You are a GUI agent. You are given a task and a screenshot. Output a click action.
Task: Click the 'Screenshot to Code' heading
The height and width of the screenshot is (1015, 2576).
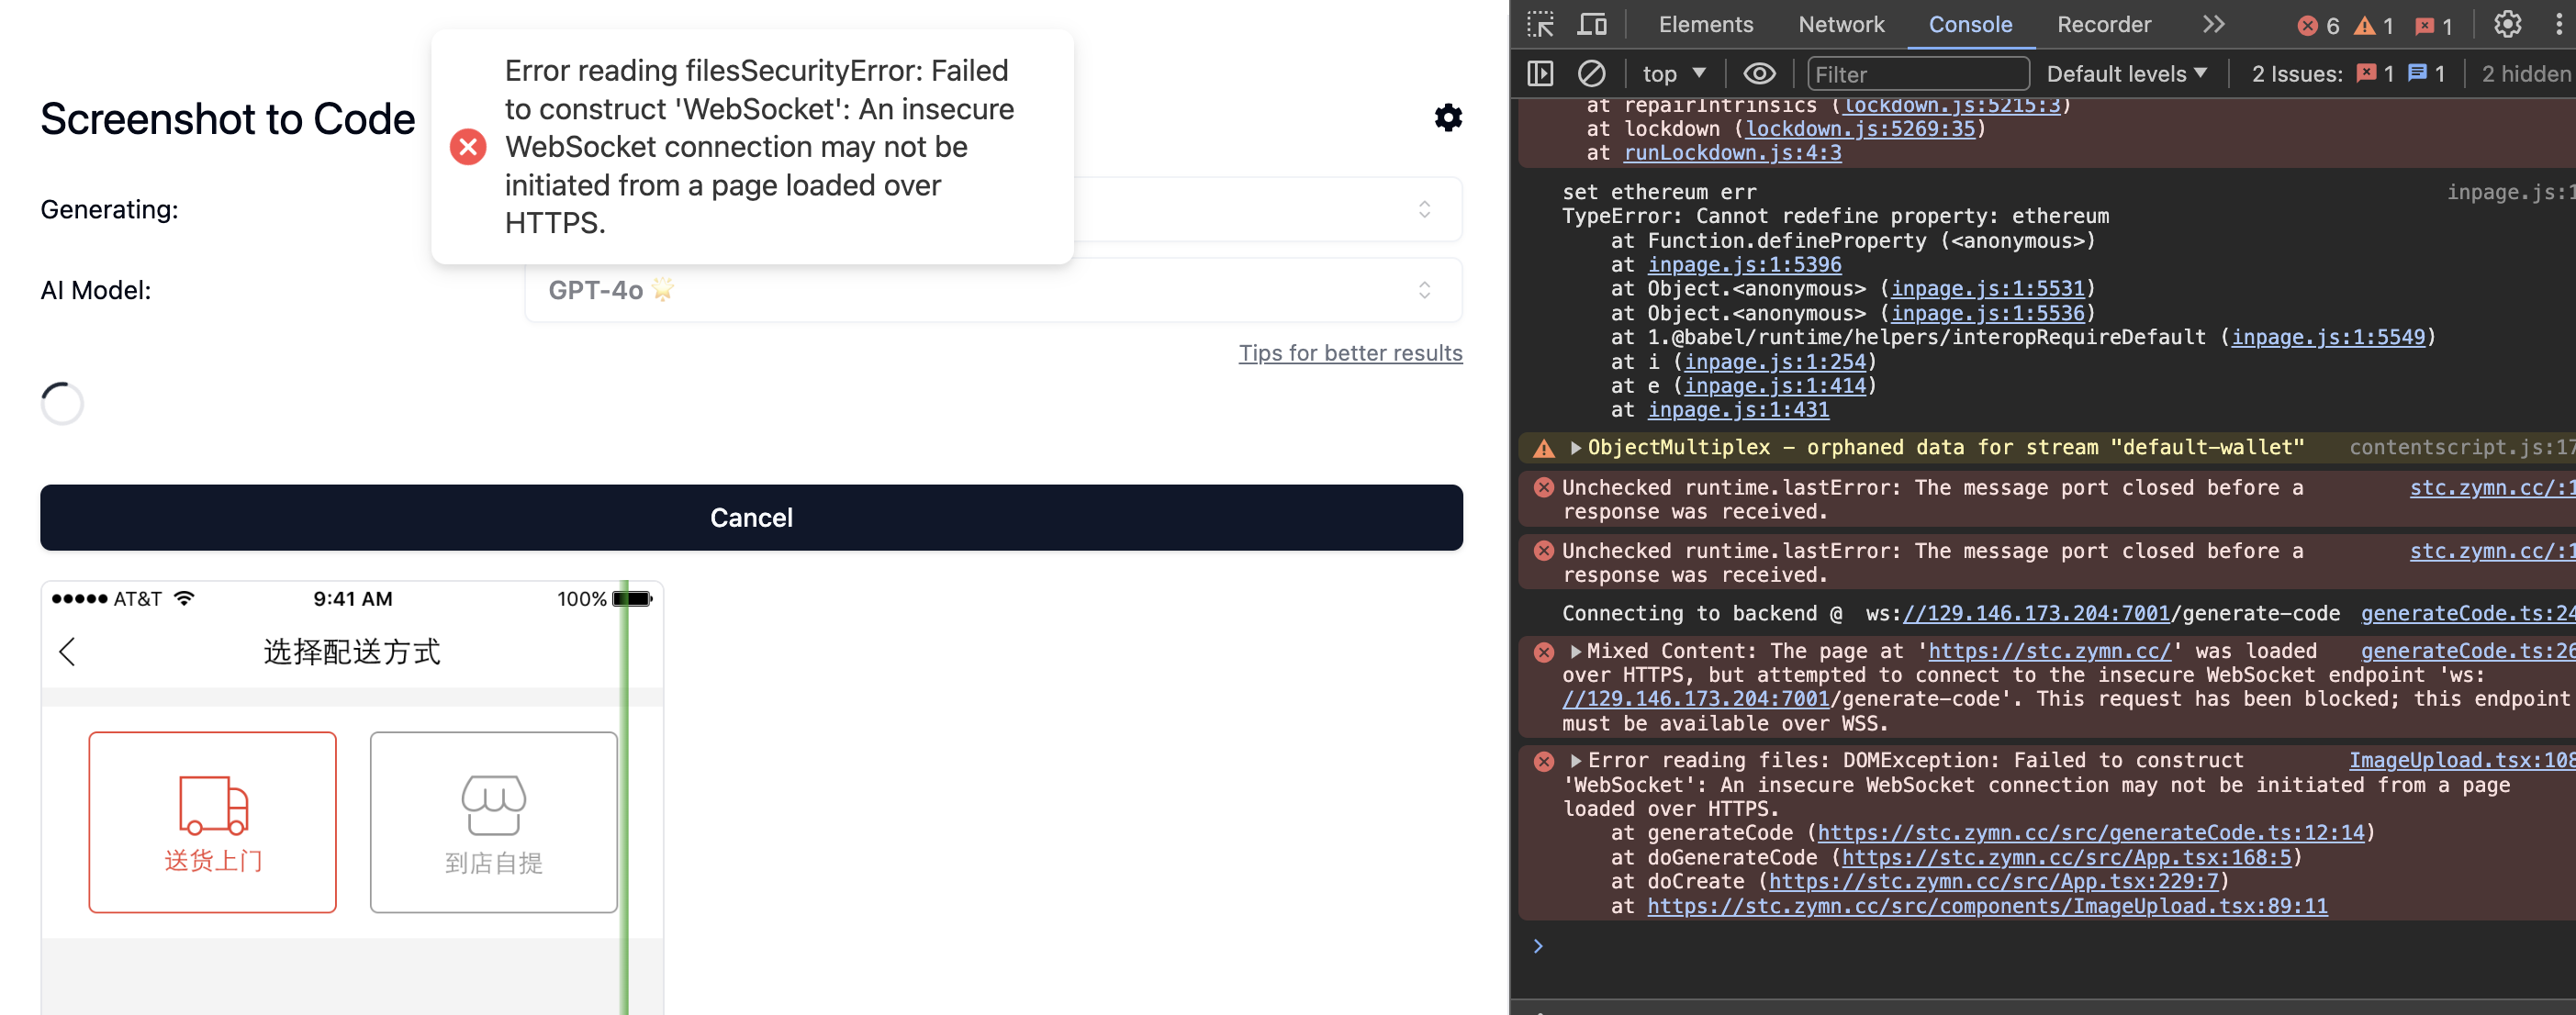coord(227,119)
